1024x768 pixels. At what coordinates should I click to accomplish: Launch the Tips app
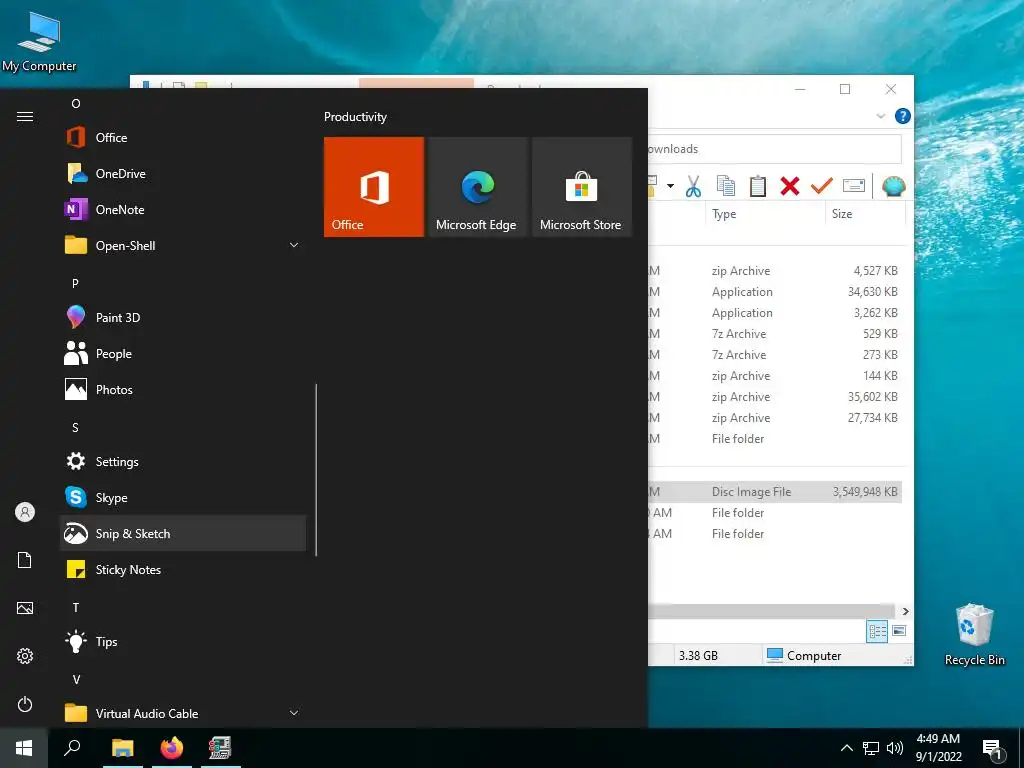[183, 642]
